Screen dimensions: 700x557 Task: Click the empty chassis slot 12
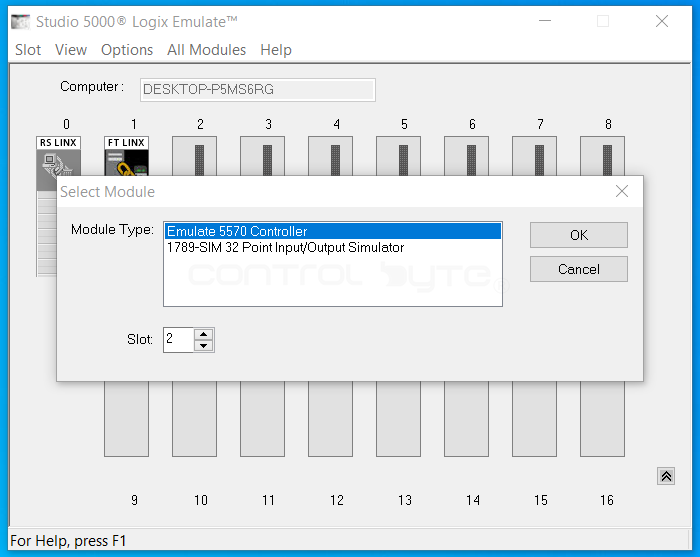[x=330, y=419]
